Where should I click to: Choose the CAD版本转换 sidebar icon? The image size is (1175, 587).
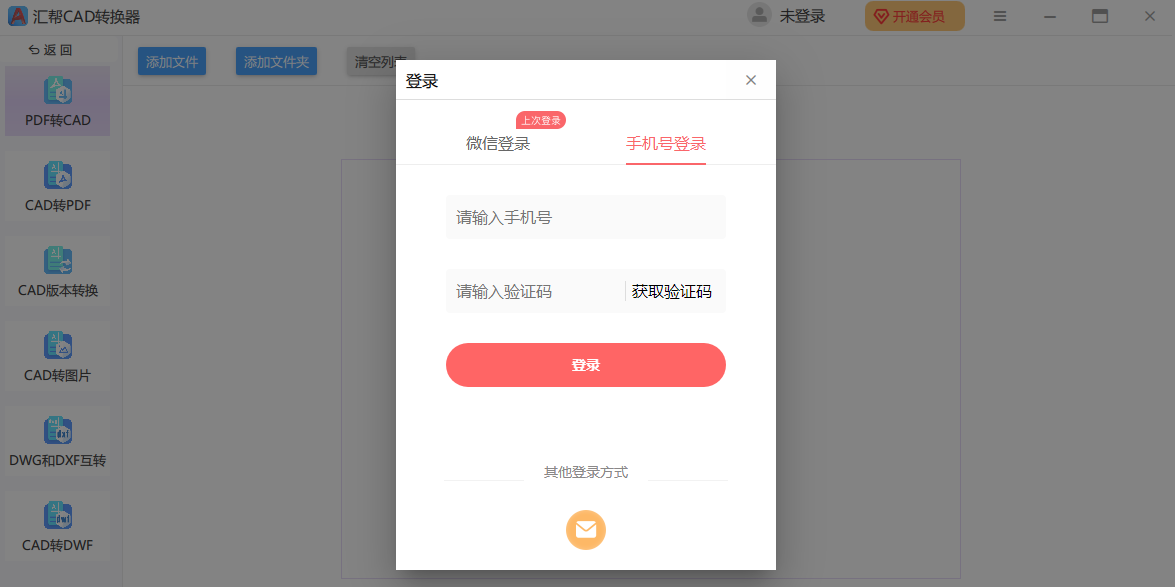(58, 260)
